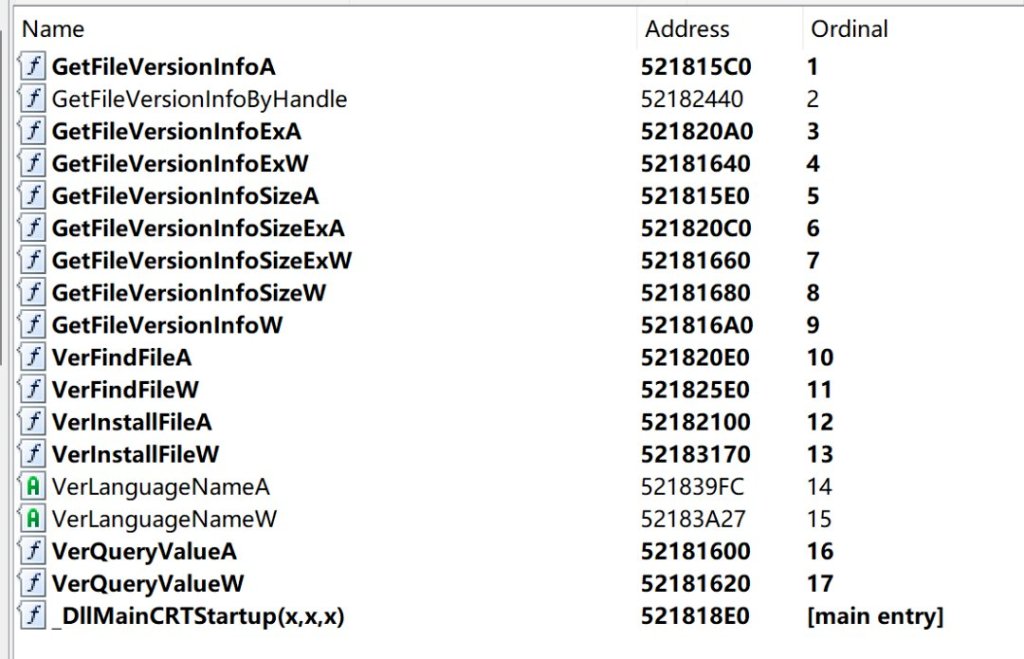Click the function icon beside GetFileVersionInfoSizeExW

(33, 260)
